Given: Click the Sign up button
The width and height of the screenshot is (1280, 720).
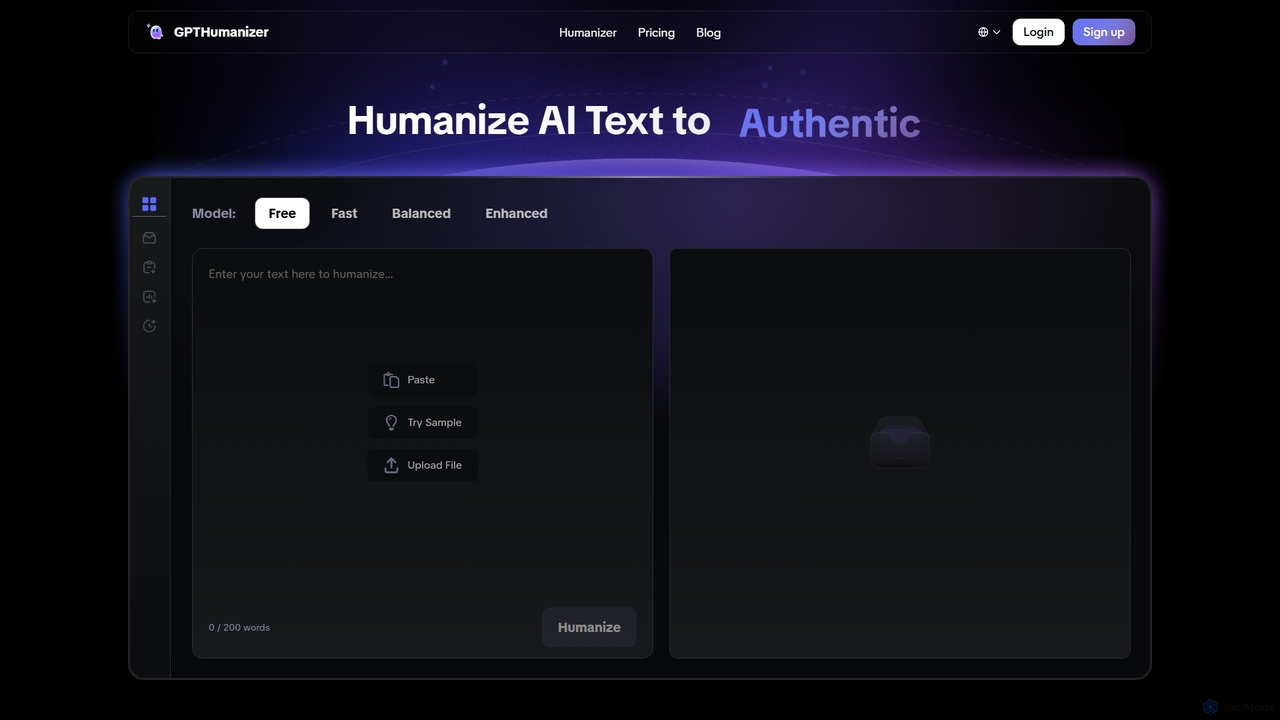Looking at the screenshot, I should (x=1103, y=32).
